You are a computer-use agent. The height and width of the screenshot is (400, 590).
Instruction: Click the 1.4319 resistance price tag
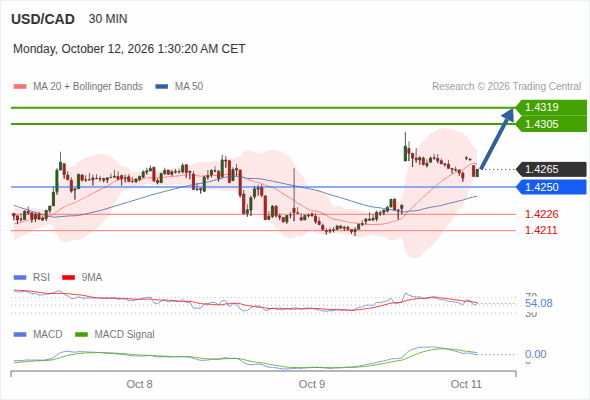coord(551,107)
